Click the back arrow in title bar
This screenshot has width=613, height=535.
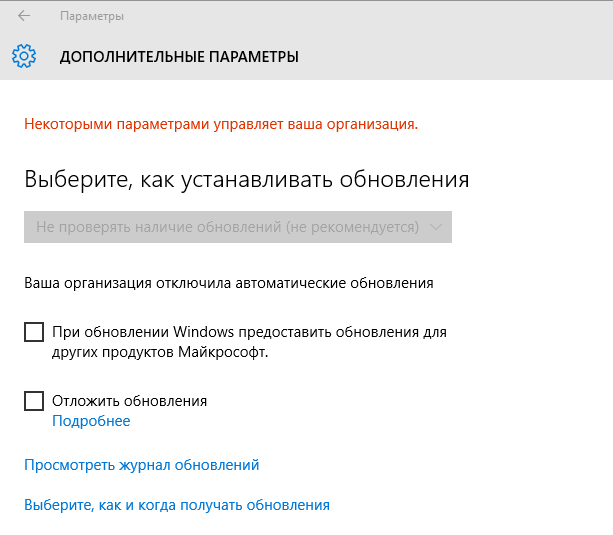pos(24,16)
